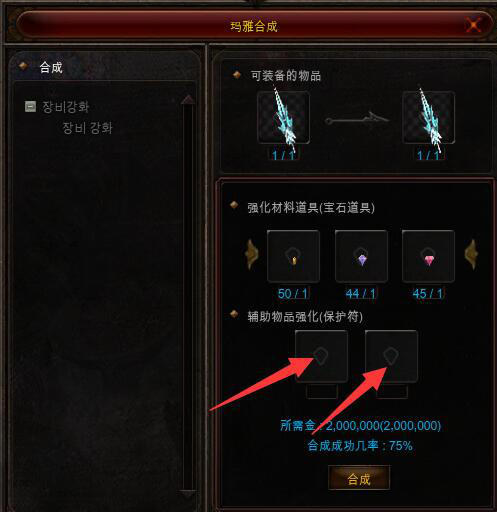Screen dimensions: 497x512
Task: Click the first empty protection charm slot
Action: pyautogui.click(x=321, y=356)
